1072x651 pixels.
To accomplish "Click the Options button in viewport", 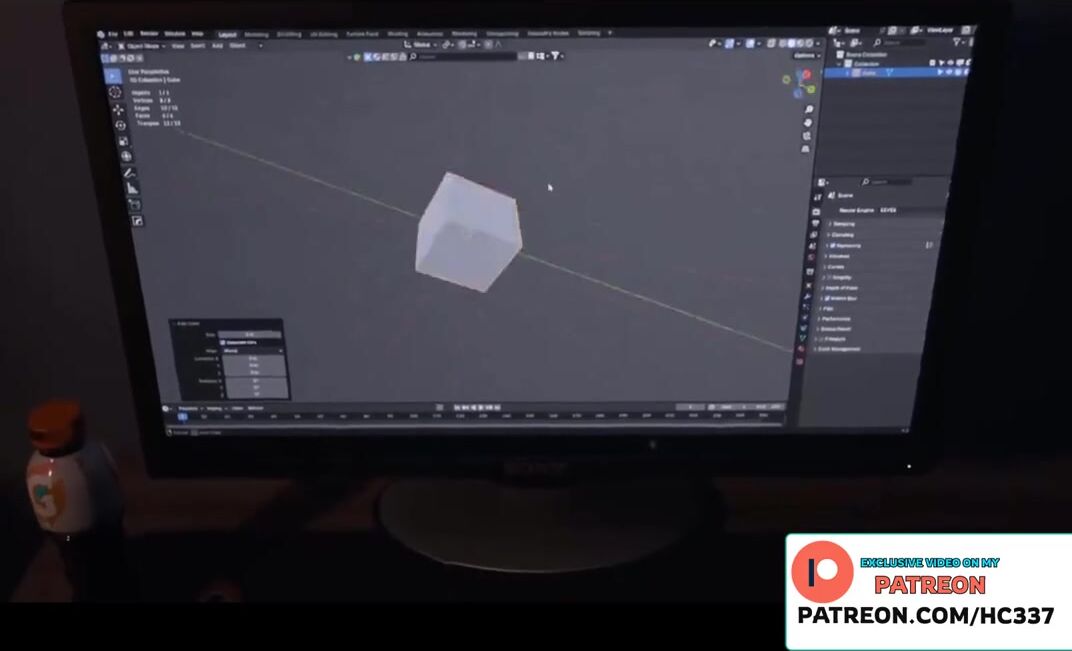I will [805, 55].
